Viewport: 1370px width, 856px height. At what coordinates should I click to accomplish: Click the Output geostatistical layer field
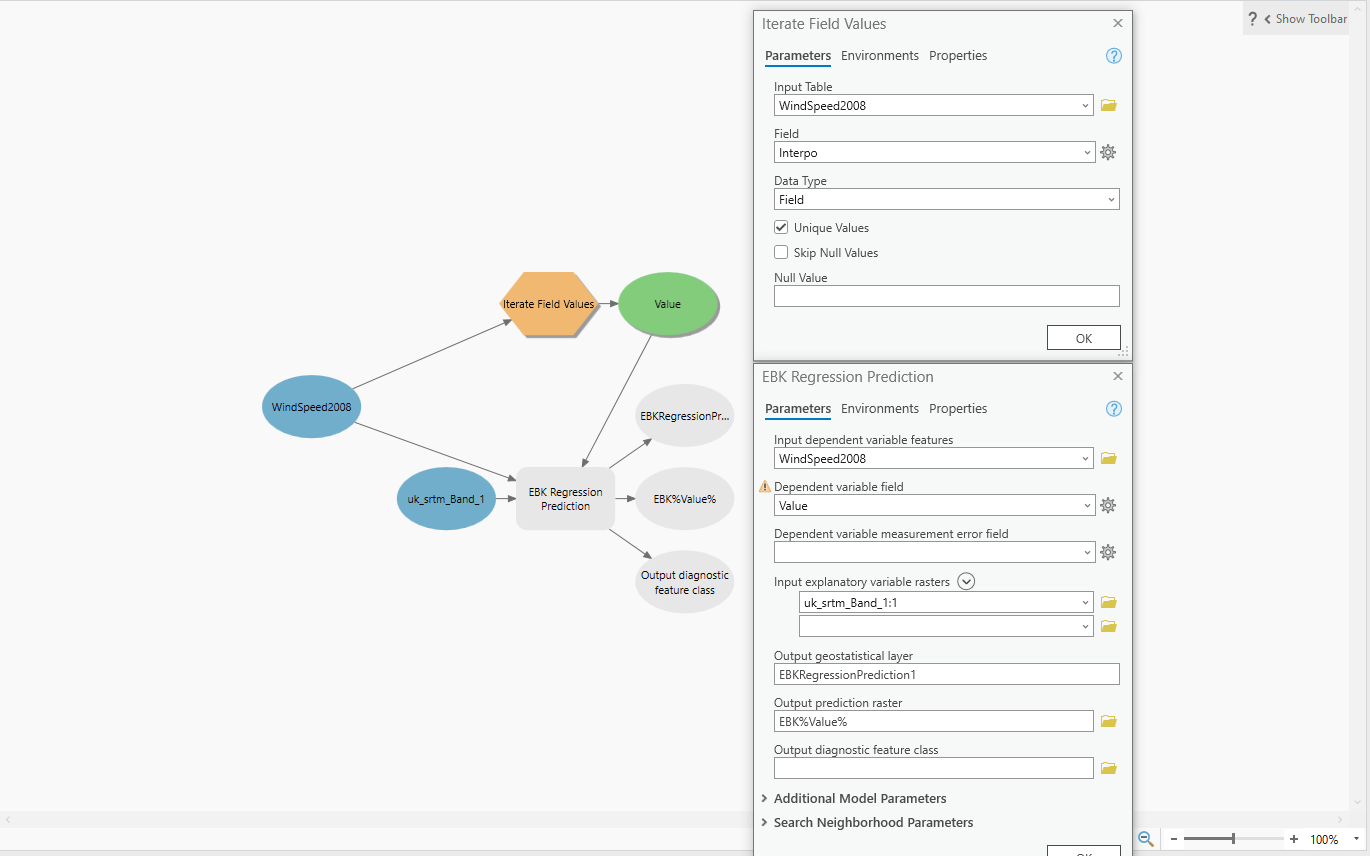947,675
